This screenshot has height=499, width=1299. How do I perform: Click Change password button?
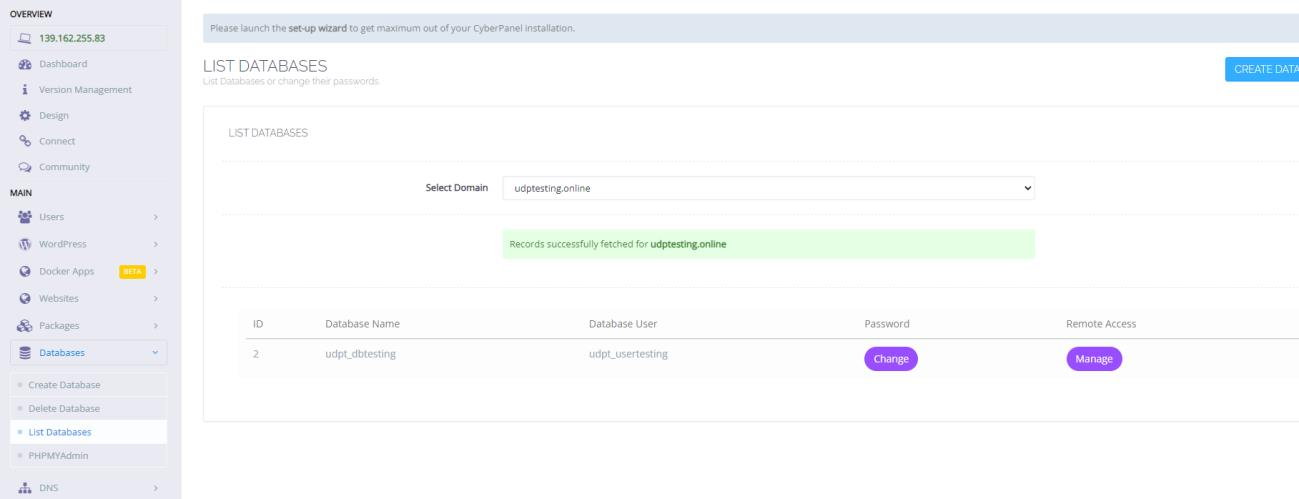(890, 359)
